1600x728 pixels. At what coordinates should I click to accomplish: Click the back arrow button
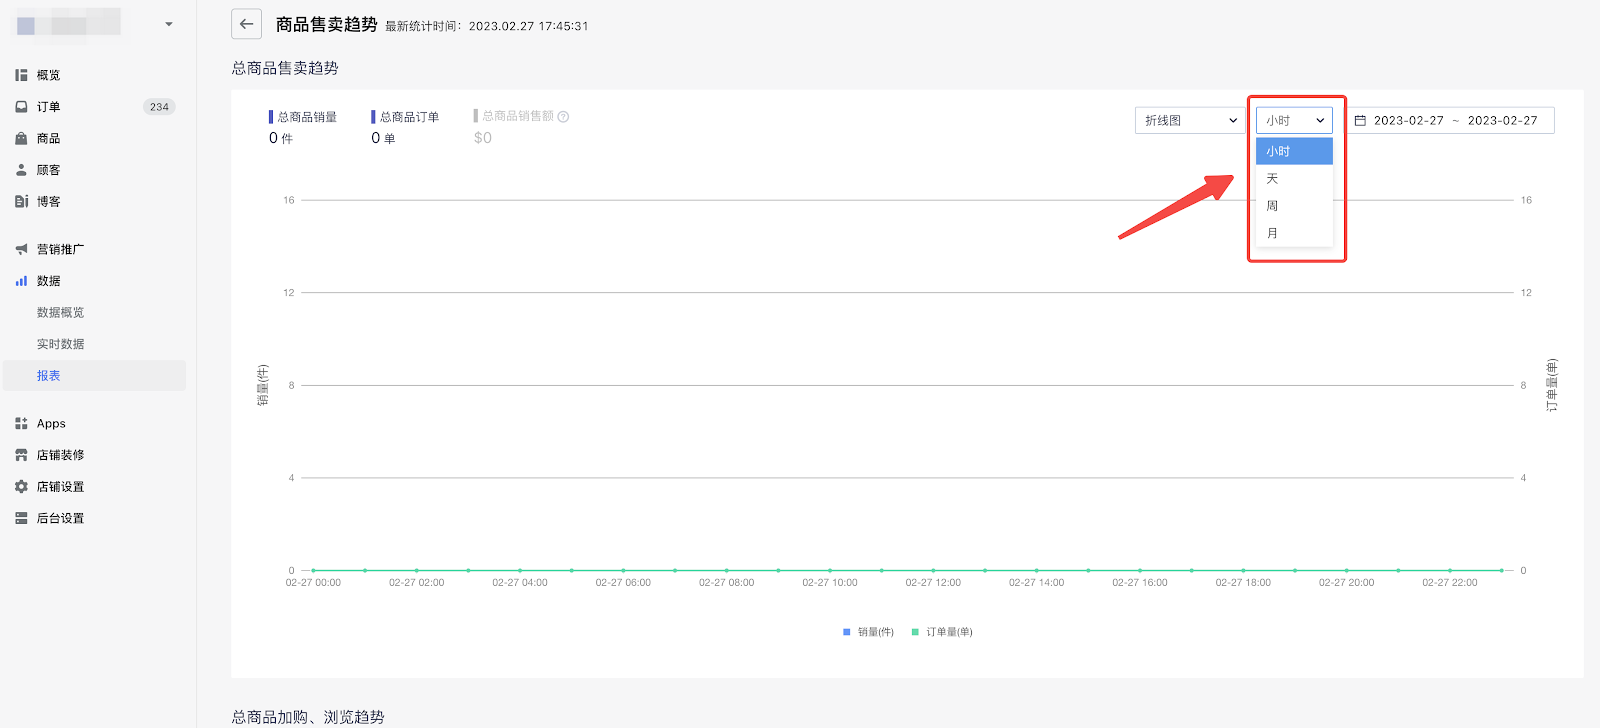tap(246, 24)
